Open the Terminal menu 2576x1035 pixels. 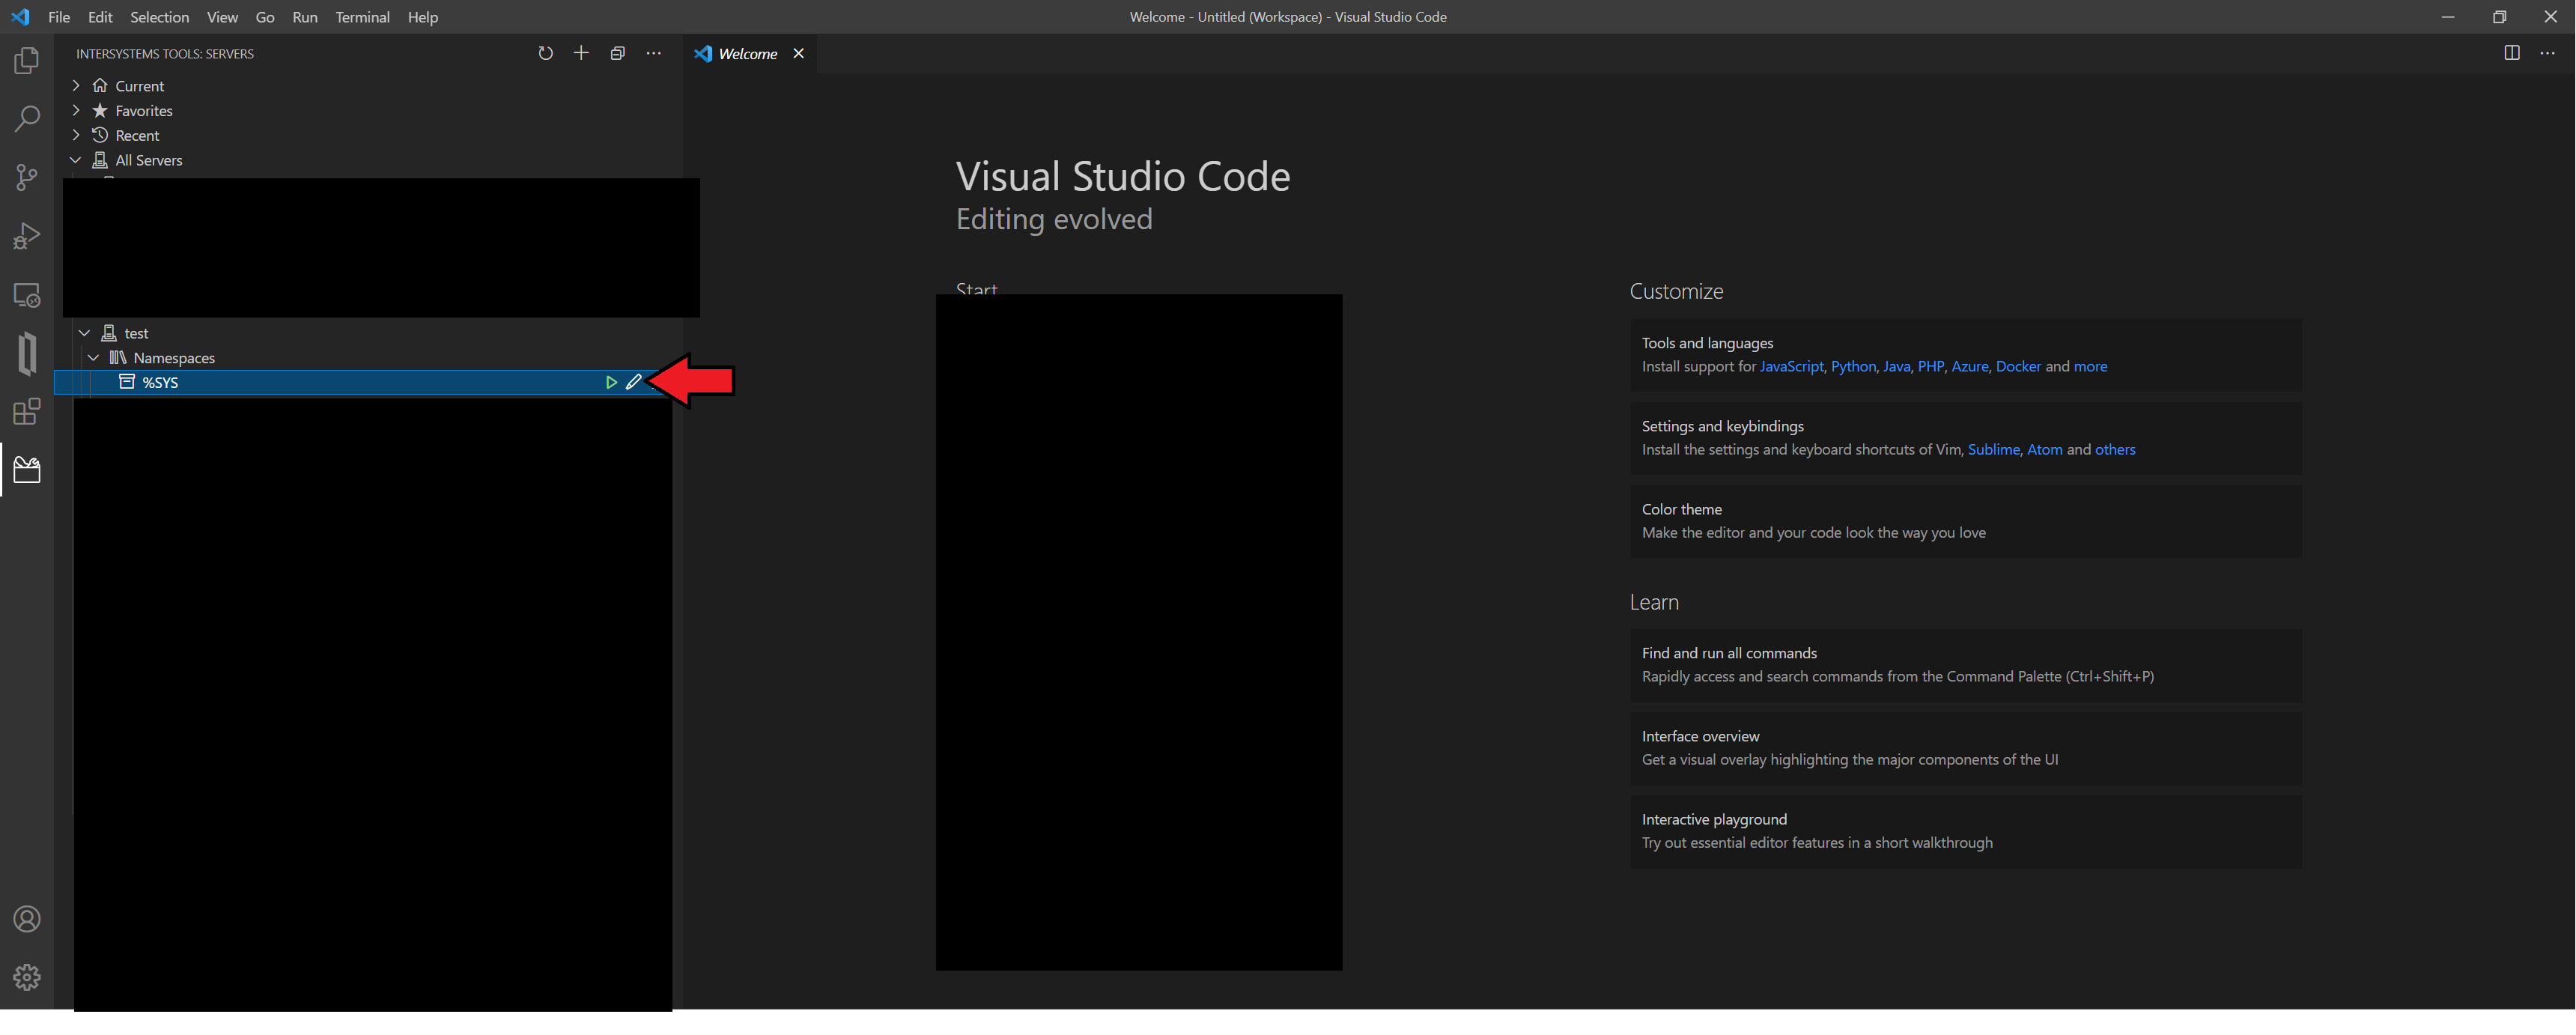point(362,17)
